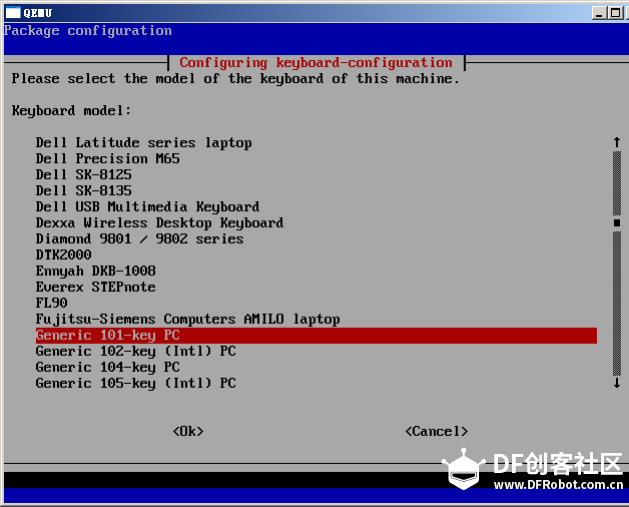Image resolution: width=629 pixels, height=507 pixels.
Task: Select Diamond 9801 / 9802 series
Action: (x=140, y=239)
